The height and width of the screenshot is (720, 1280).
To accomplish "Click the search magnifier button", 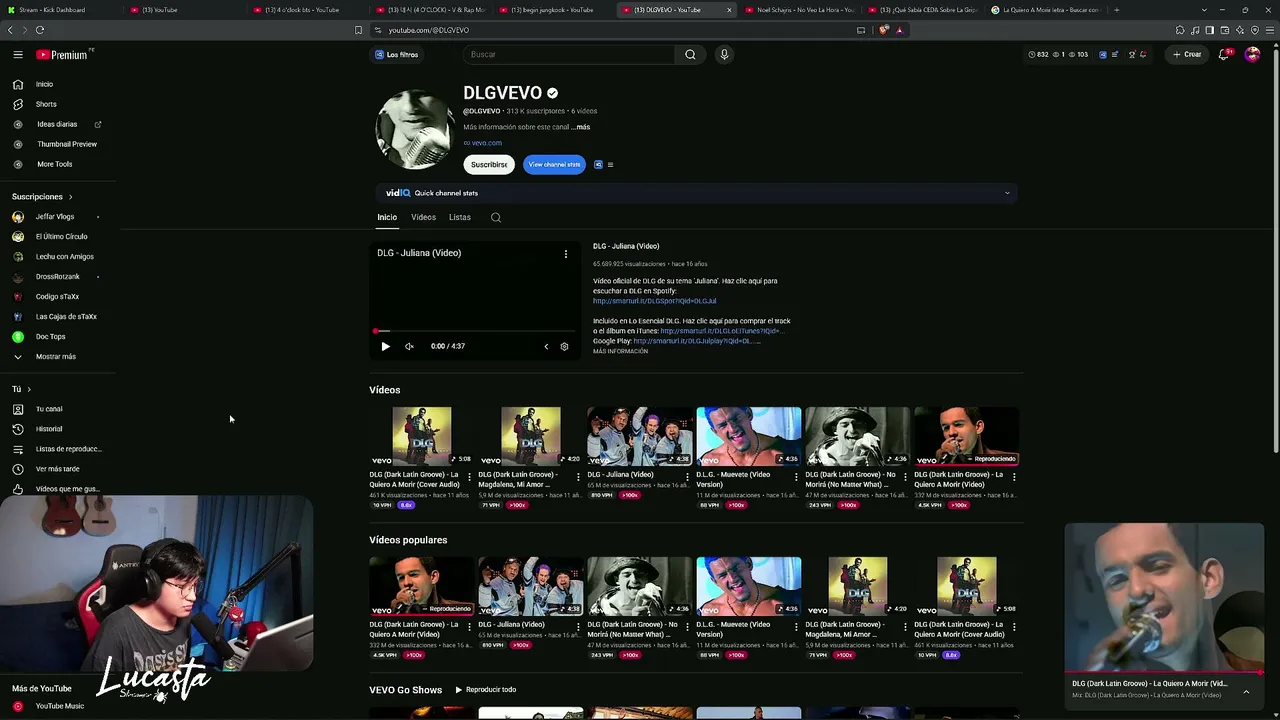I will [x=690, y=55].
